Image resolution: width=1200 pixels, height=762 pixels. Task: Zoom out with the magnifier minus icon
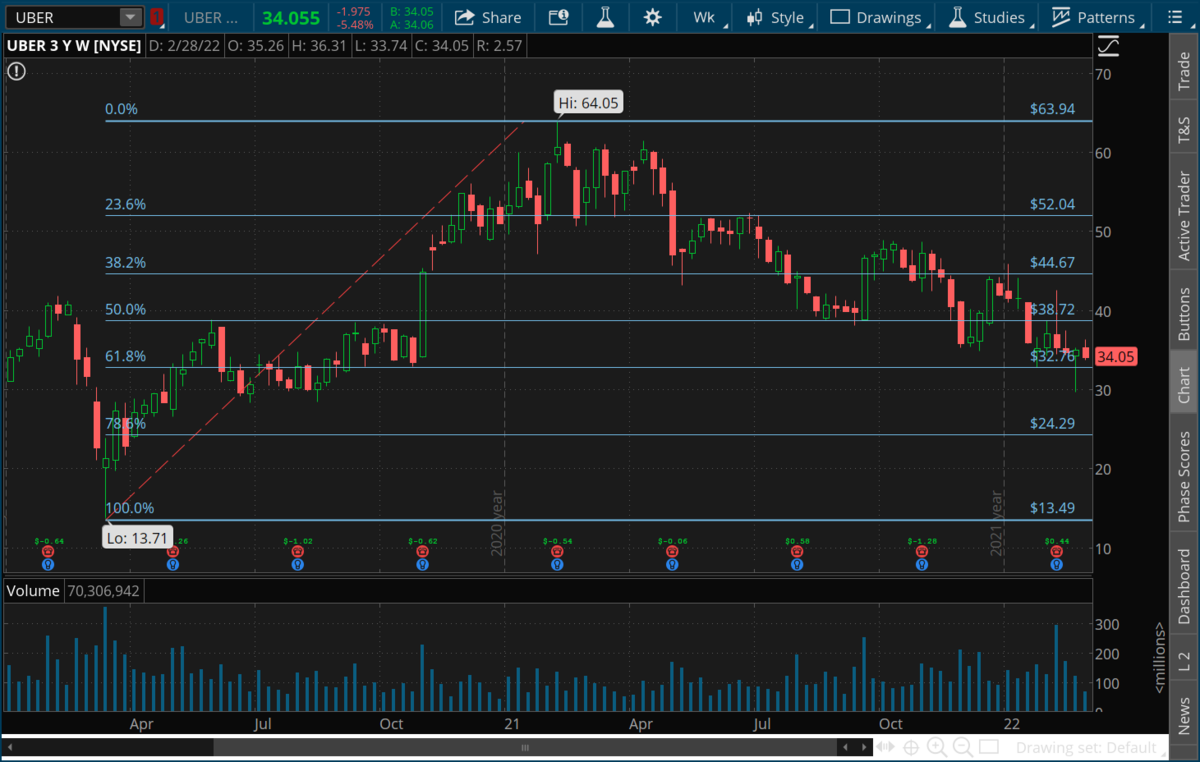(x=963, y=747)
